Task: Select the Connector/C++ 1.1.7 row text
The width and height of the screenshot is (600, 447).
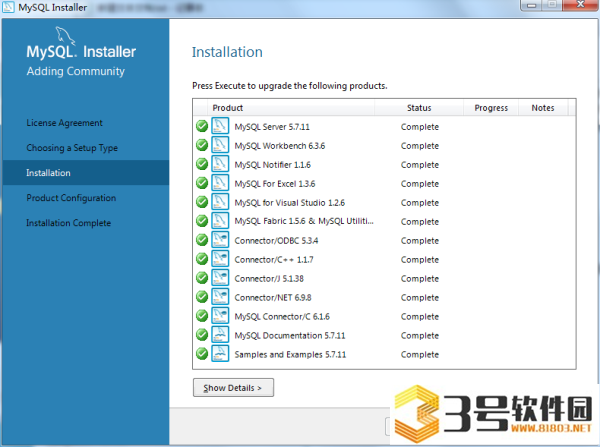Action: (x=274, y=260)
